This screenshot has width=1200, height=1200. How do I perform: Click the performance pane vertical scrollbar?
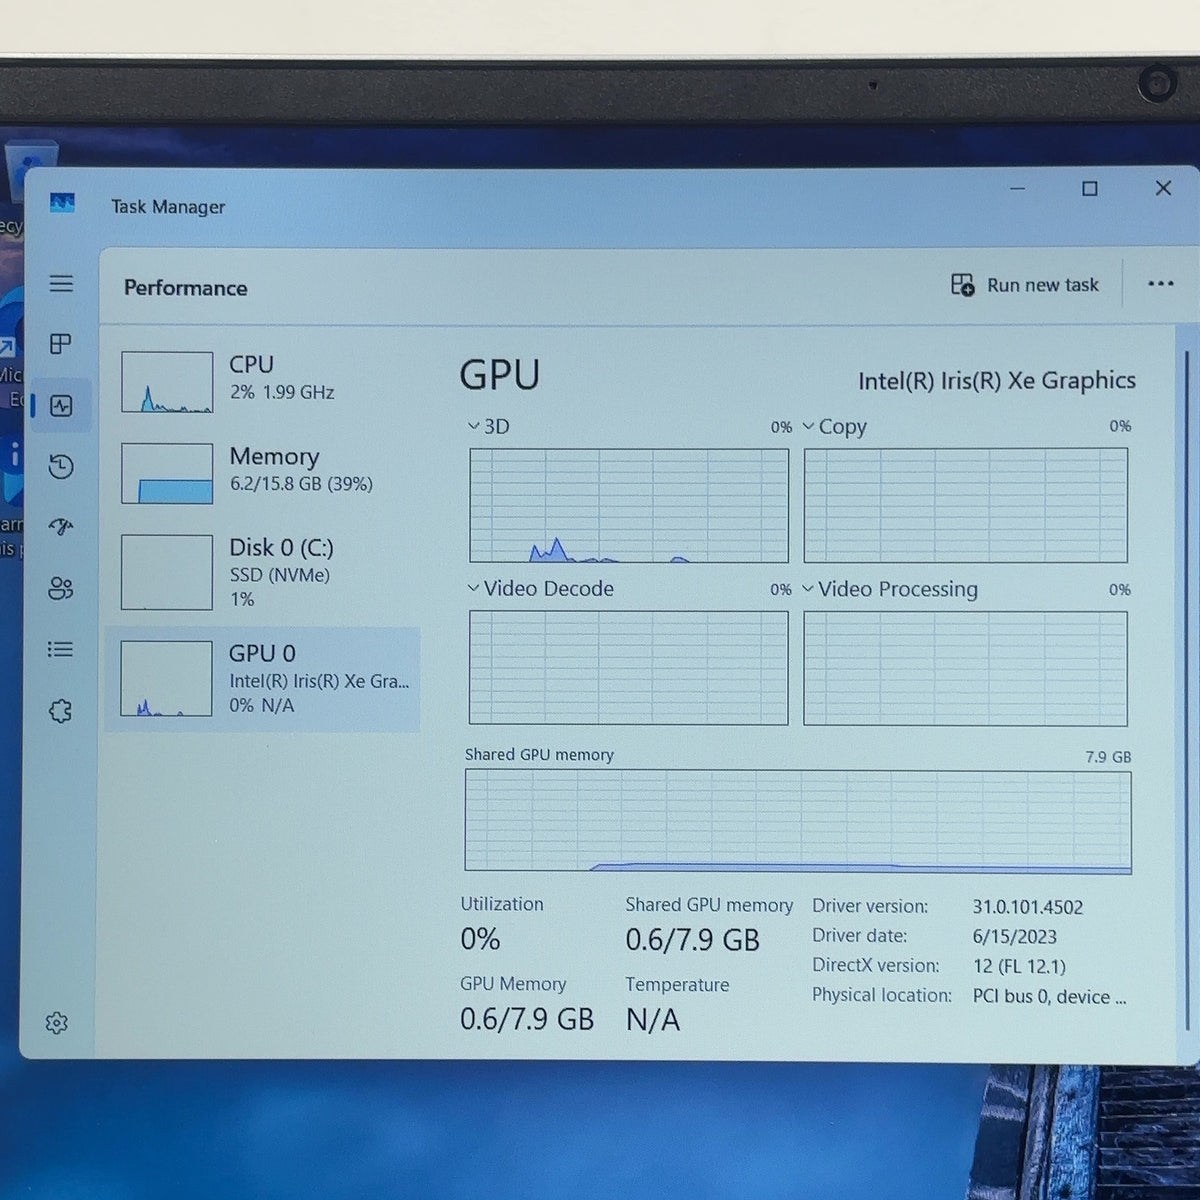[1187, 690]
